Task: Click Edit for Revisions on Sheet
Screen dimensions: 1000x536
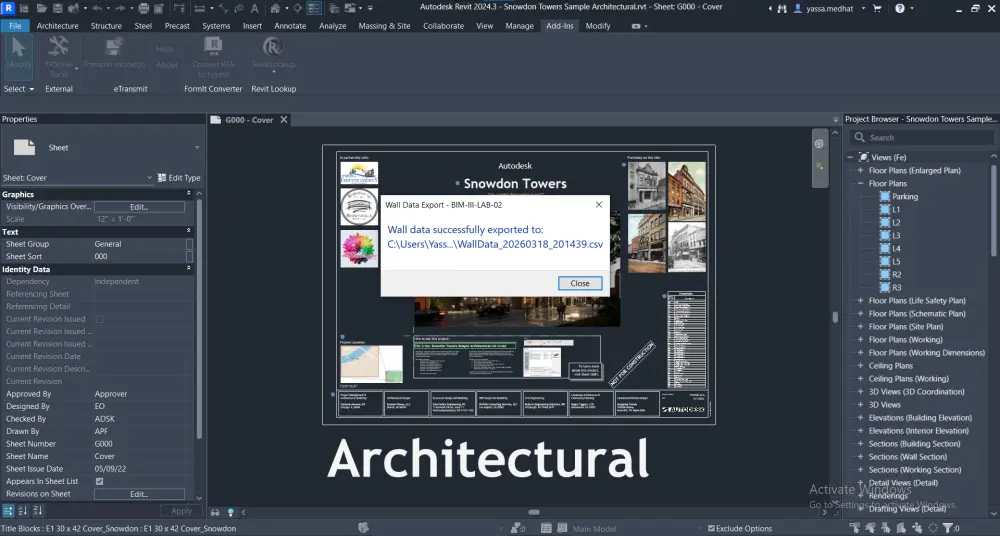Action: coord(139,494)
